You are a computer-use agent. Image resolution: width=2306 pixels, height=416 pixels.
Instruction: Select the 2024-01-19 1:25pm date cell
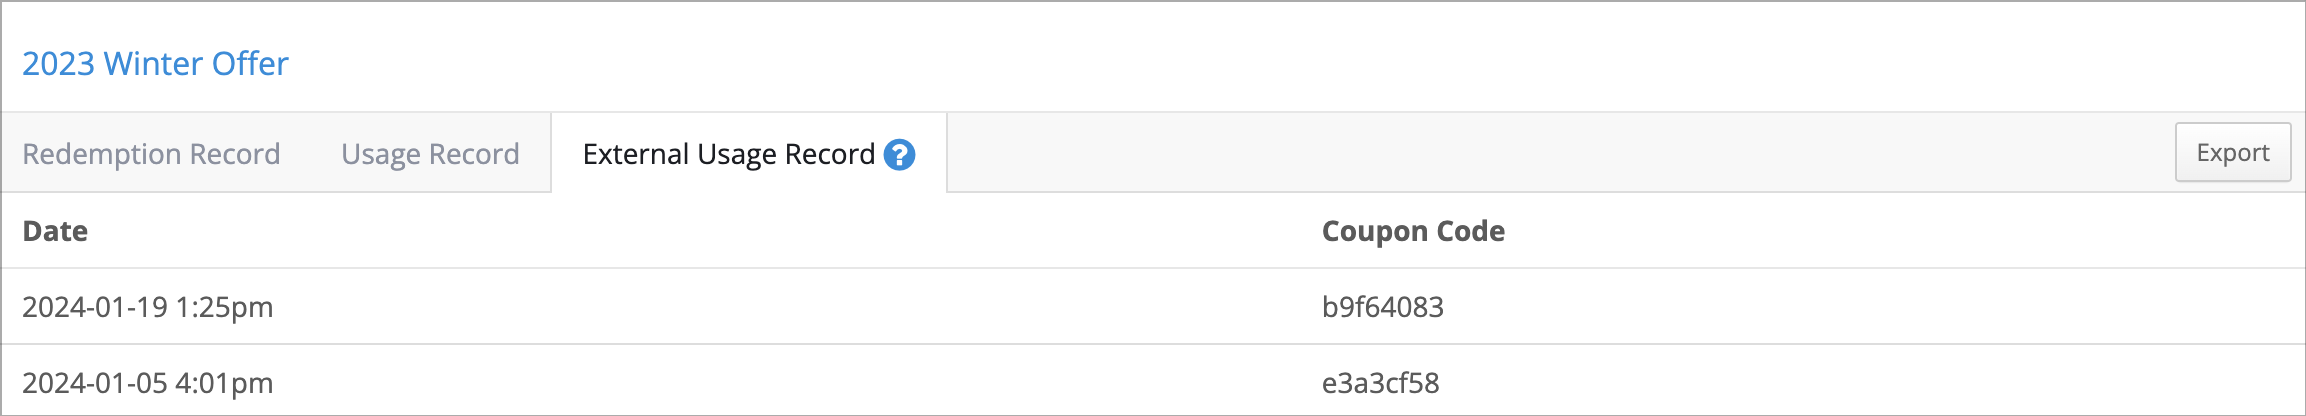[x=148, y=307]
